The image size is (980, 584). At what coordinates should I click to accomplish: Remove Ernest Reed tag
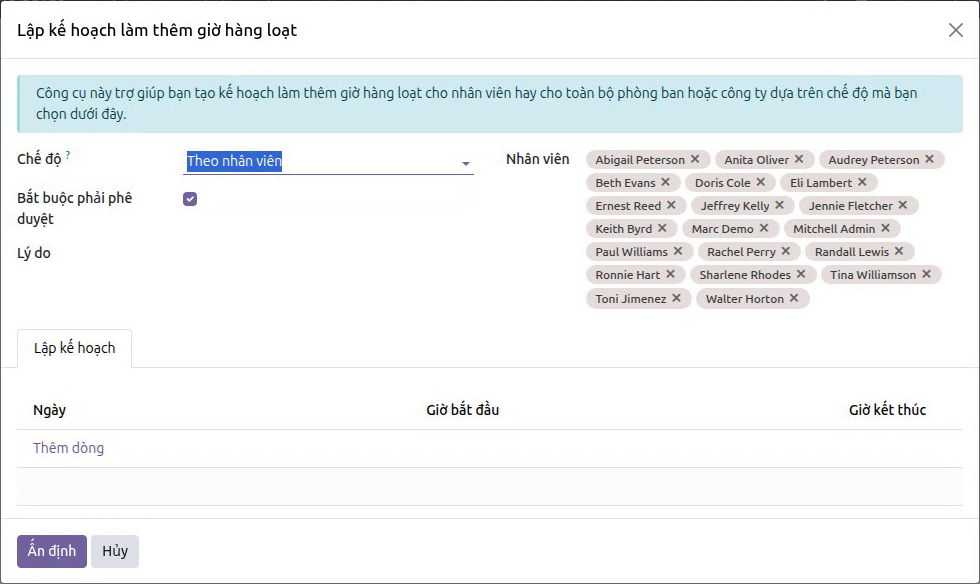(x=671, y=205)
